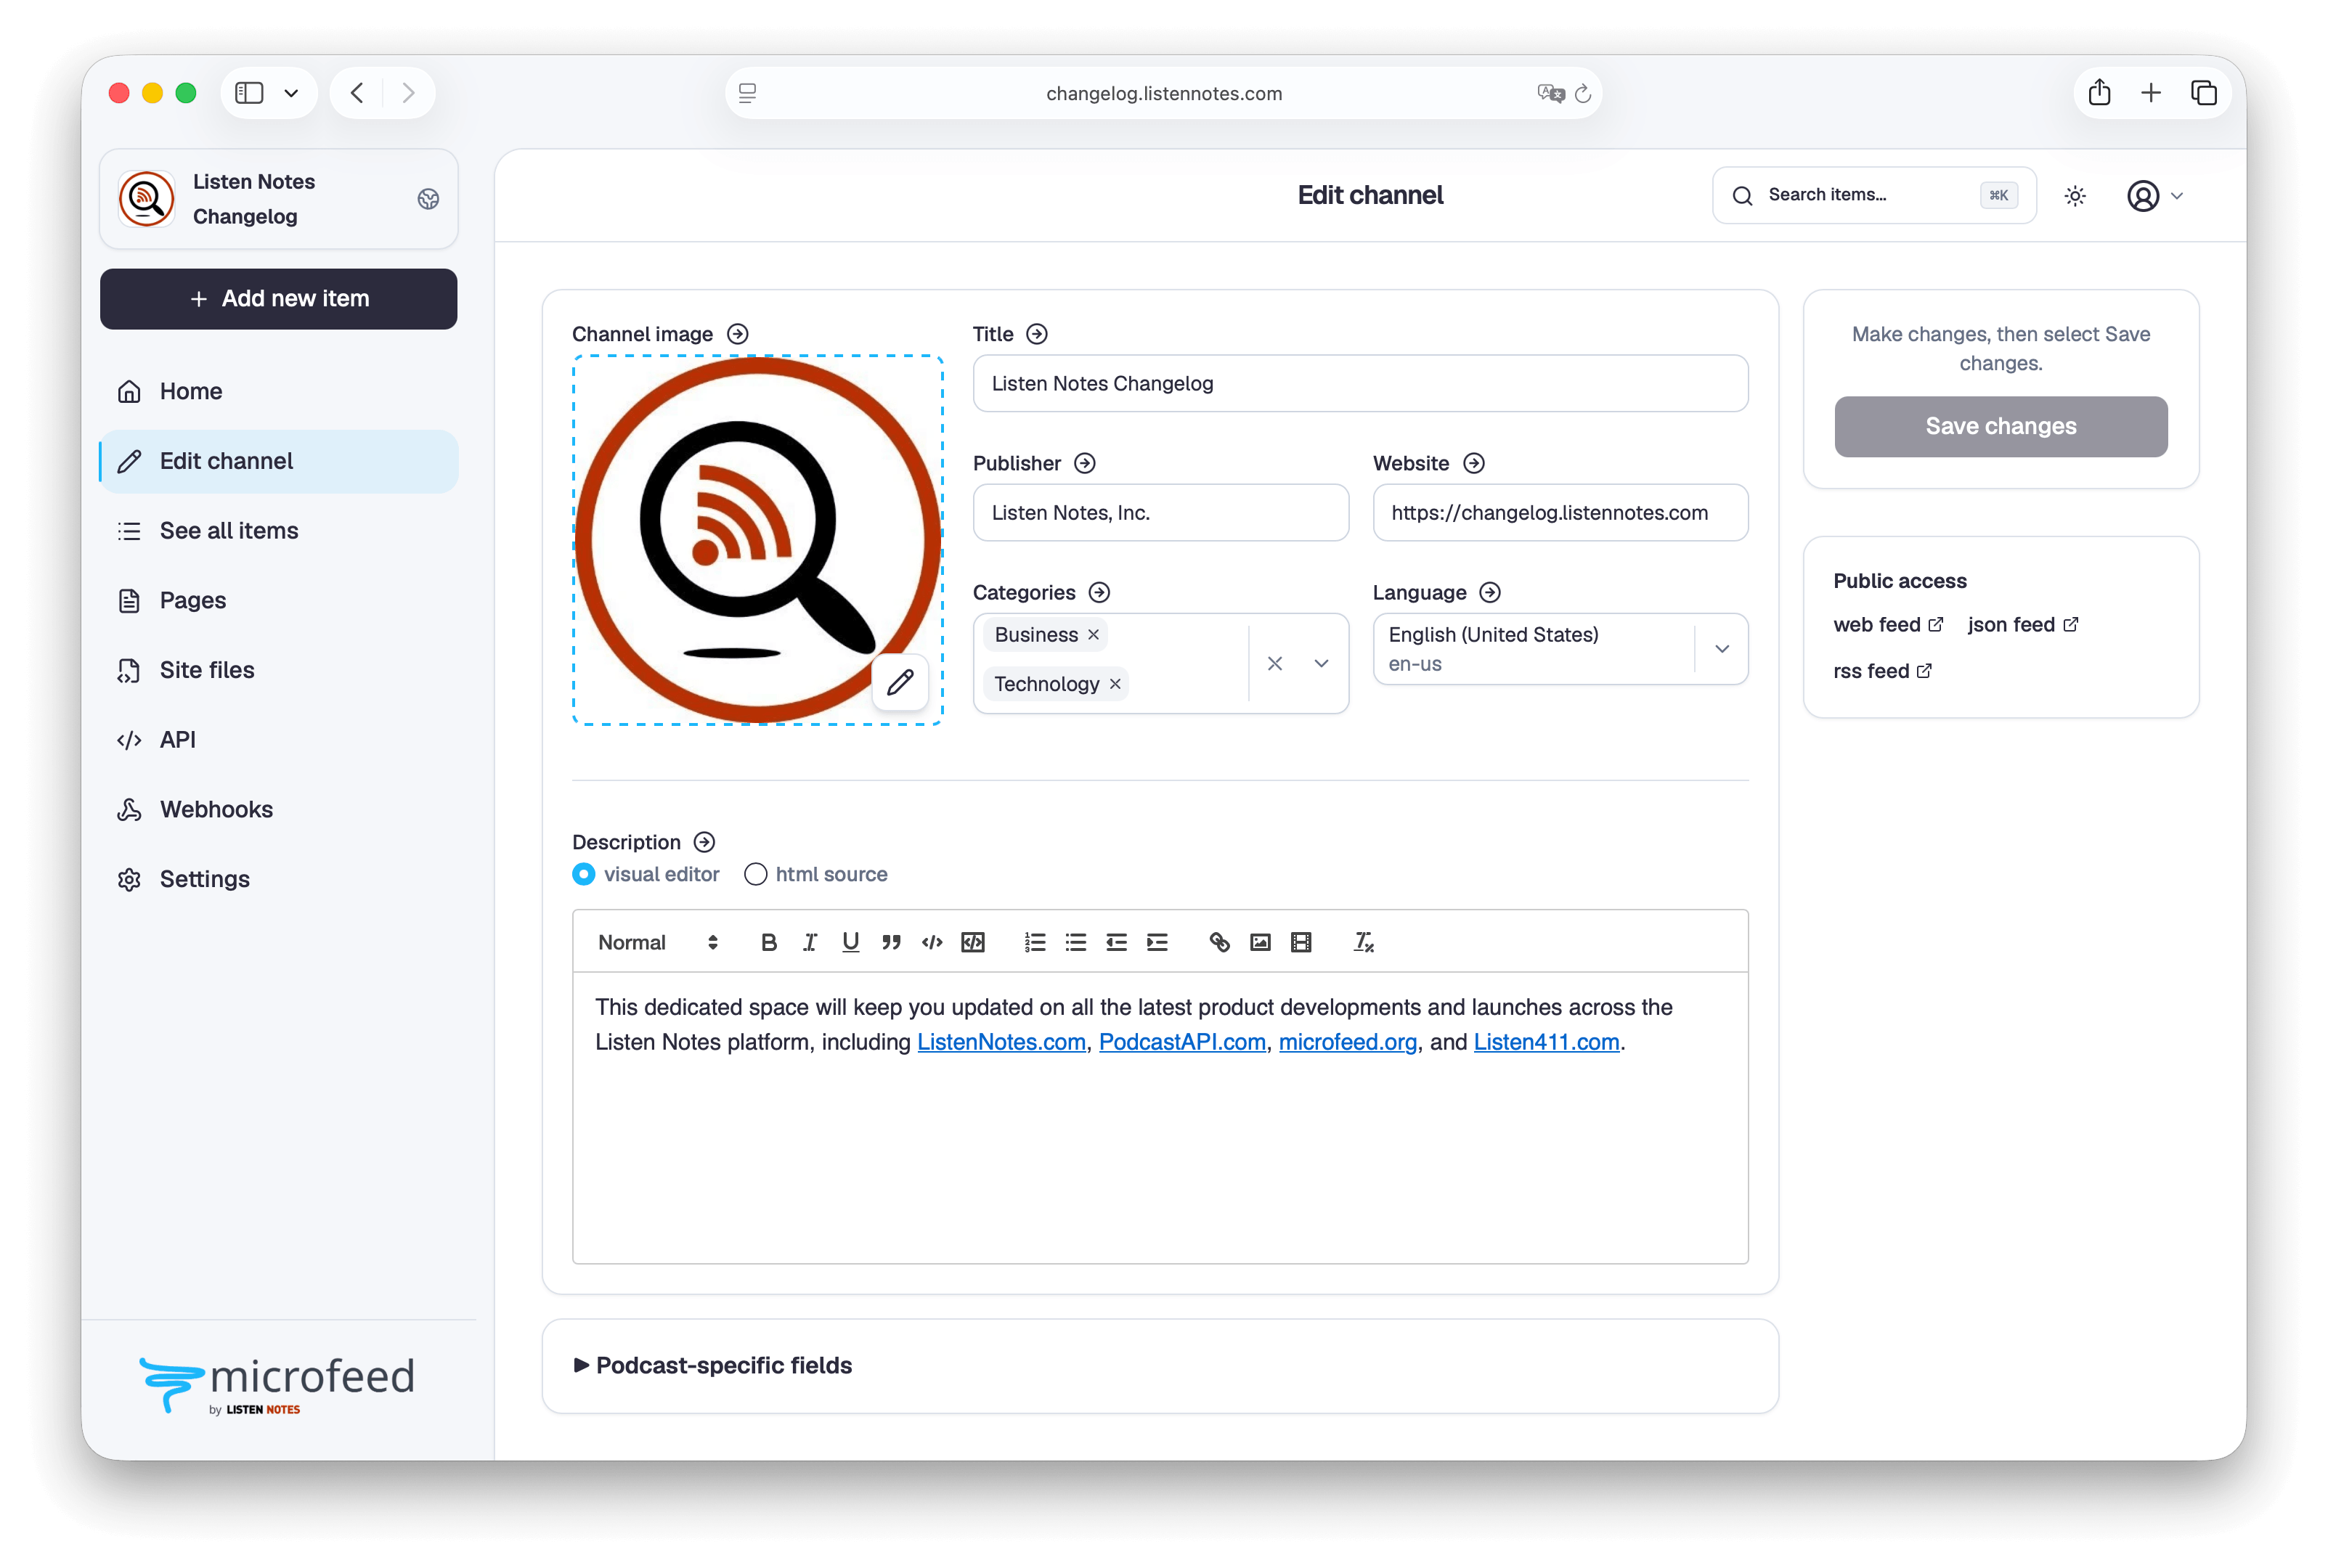The width and height of the screenshot is (2328, 1568).
Task: Click Save changes button
Action: click(x=2000, y=426)
